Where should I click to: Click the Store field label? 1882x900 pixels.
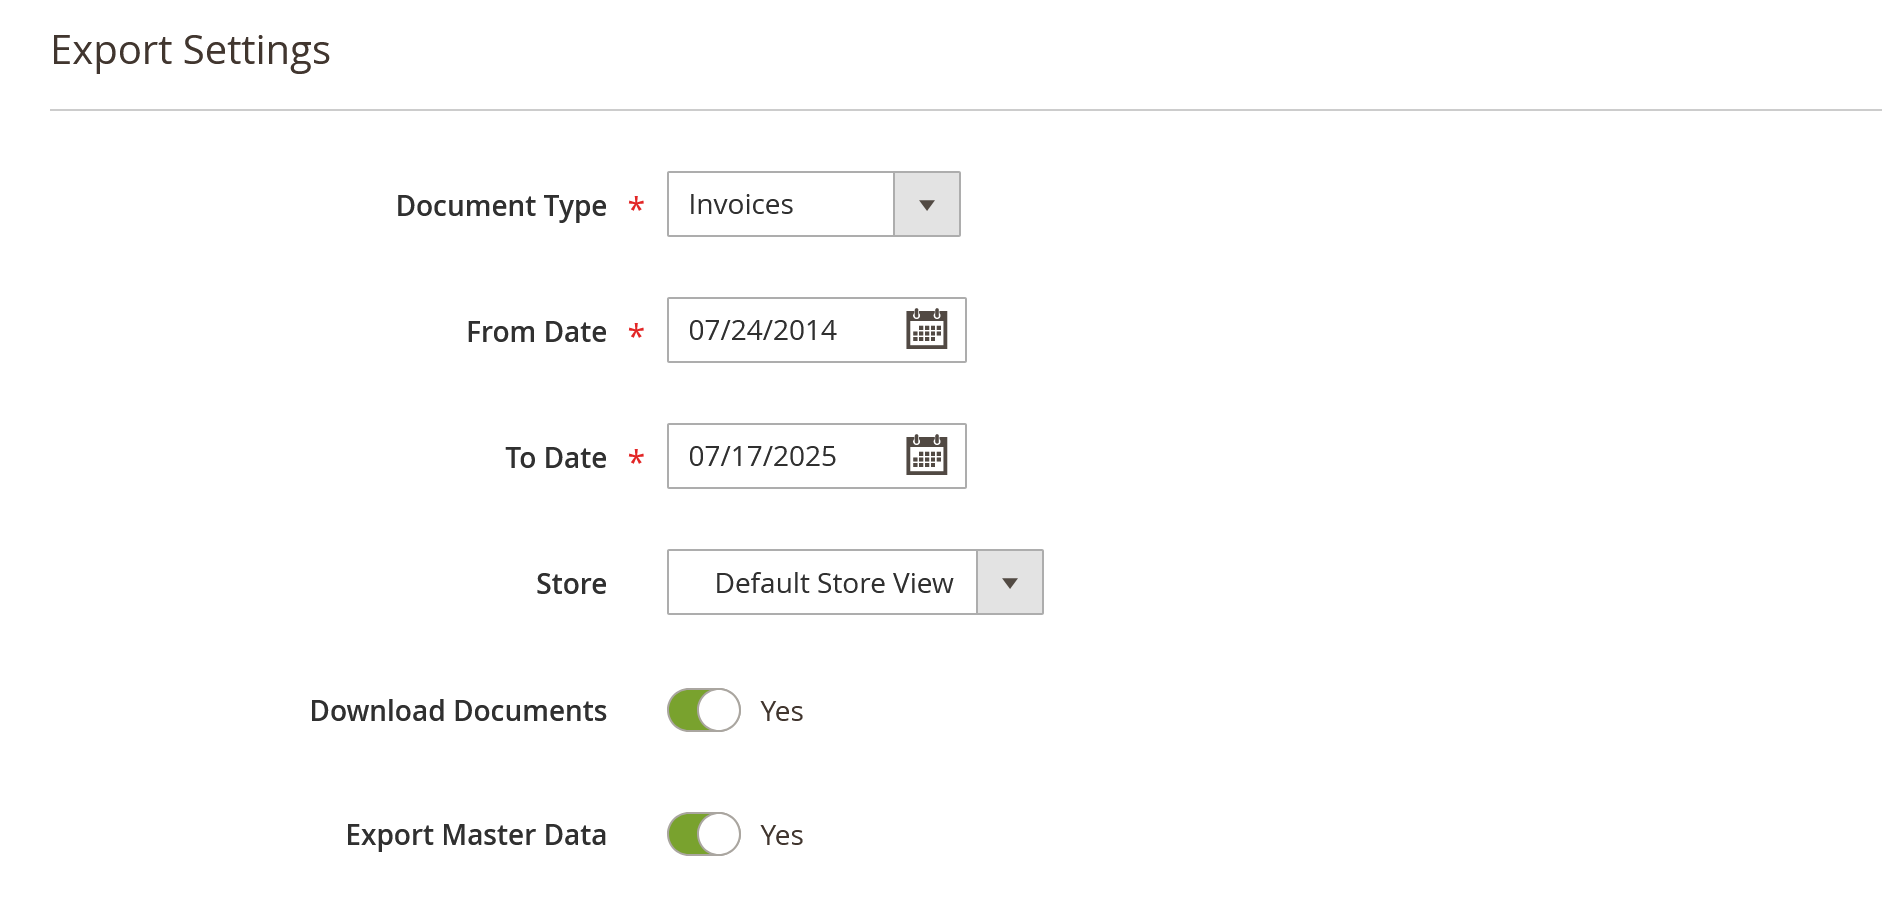[x=570, y=583]
